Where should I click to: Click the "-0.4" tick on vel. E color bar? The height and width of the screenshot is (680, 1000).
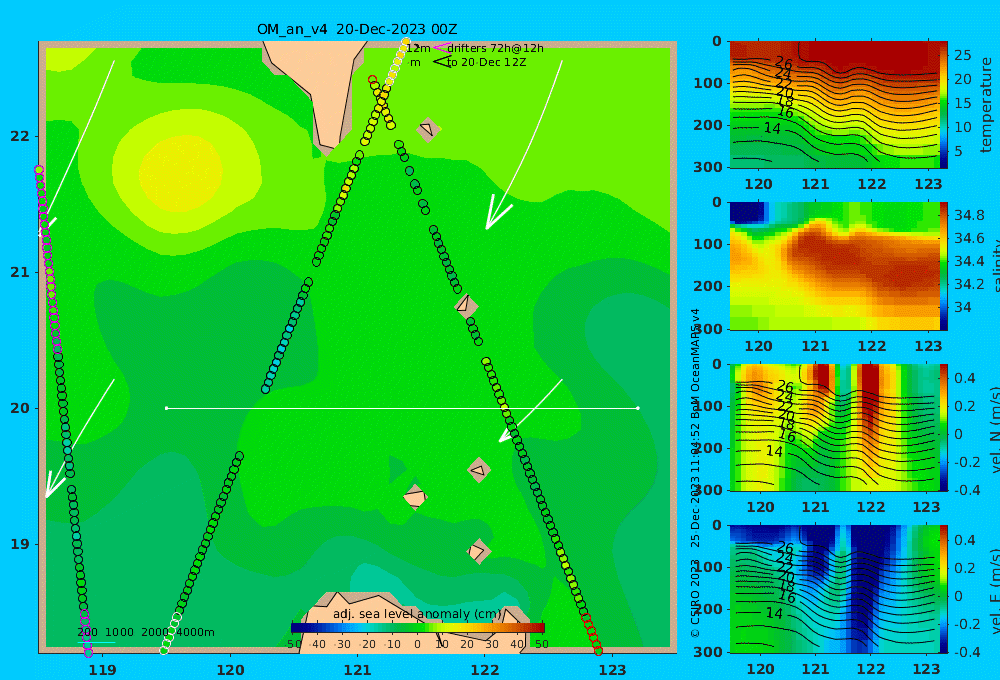(966, 651)
